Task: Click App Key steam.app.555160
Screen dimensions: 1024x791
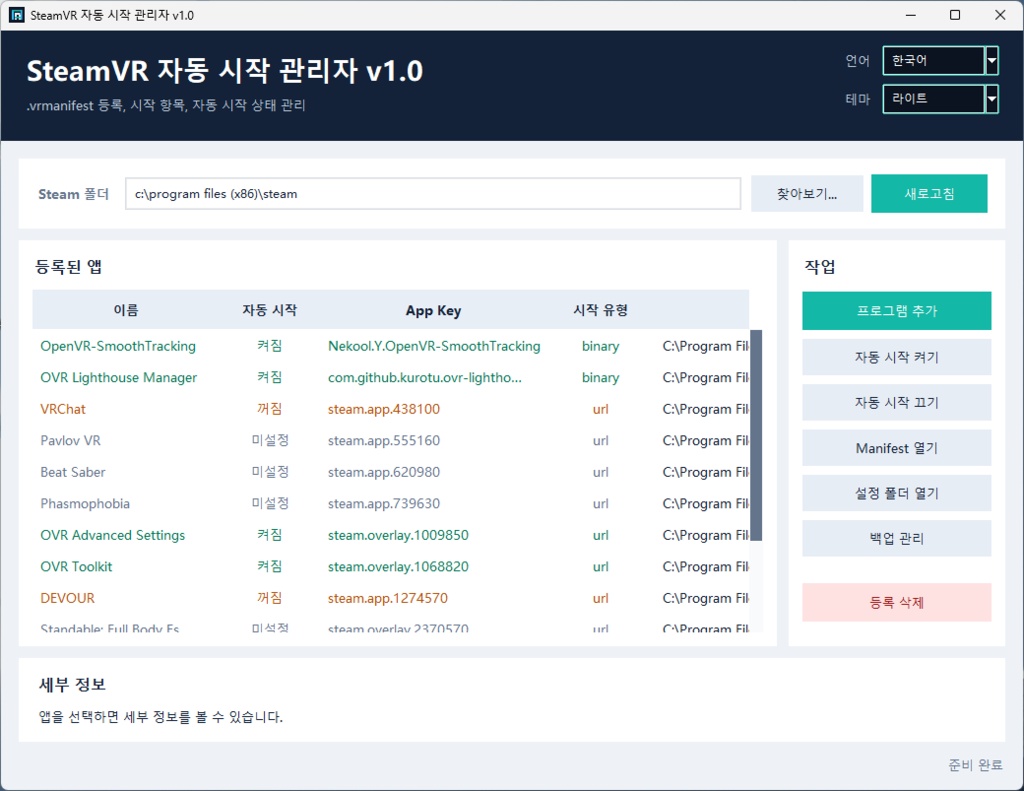Action: 383,440
